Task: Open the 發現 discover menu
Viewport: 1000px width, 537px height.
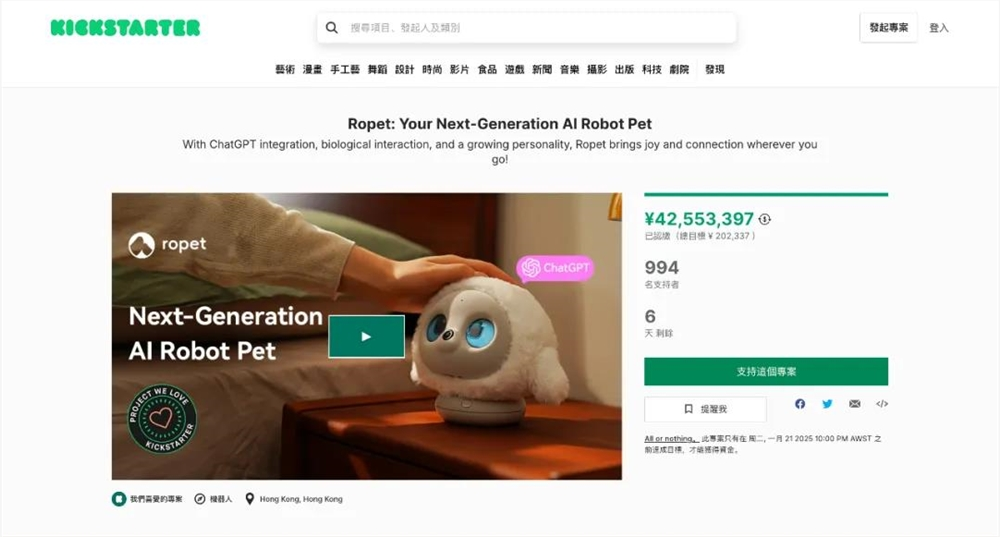Action: tap(714, 69)
